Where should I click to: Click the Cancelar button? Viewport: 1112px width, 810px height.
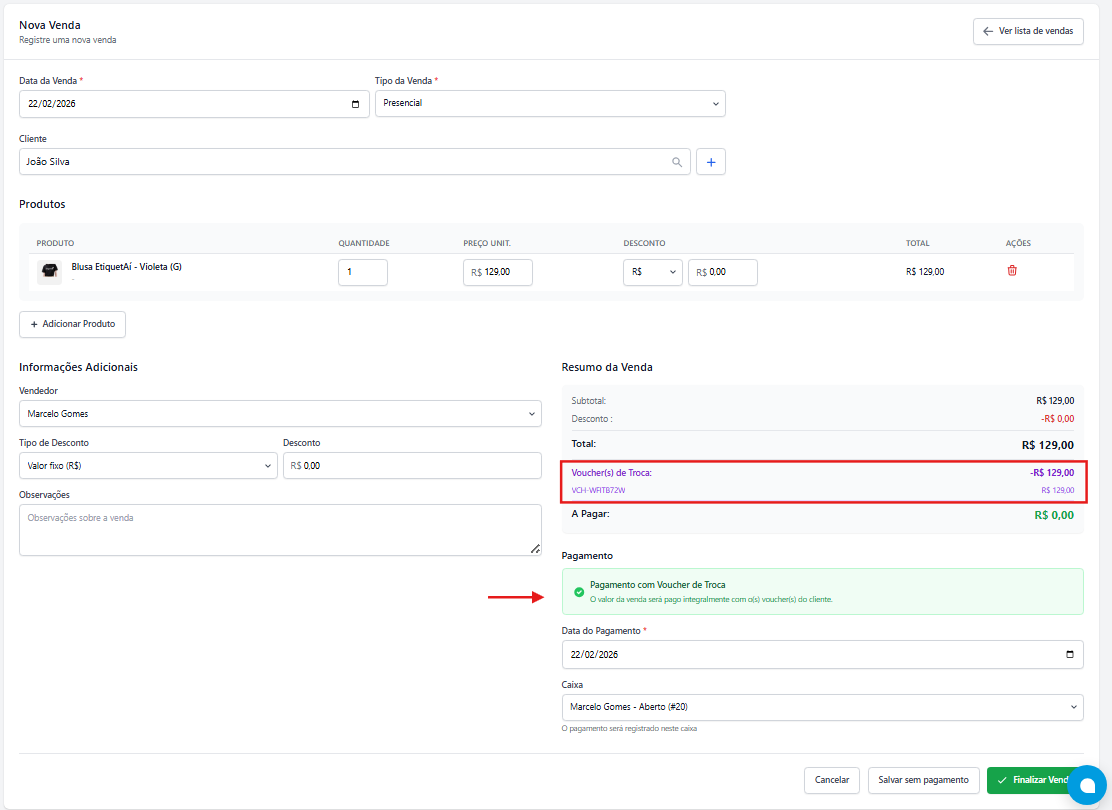tap(831, 780)
